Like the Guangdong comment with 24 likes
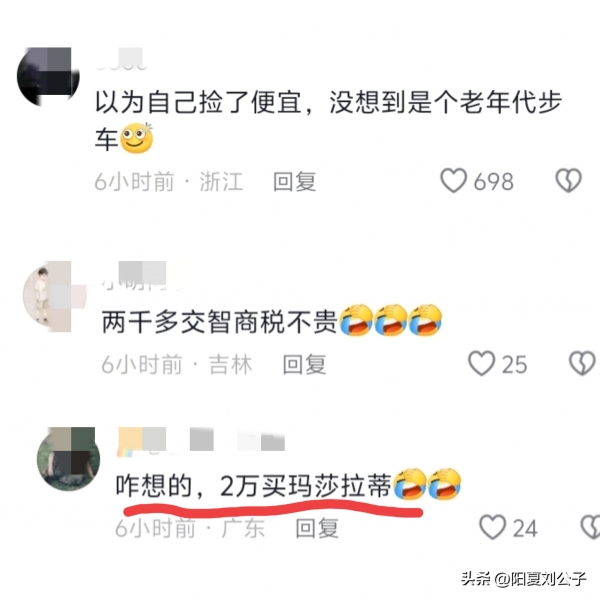The width and height of the screenshot is (600, 600). click(492, 527)
